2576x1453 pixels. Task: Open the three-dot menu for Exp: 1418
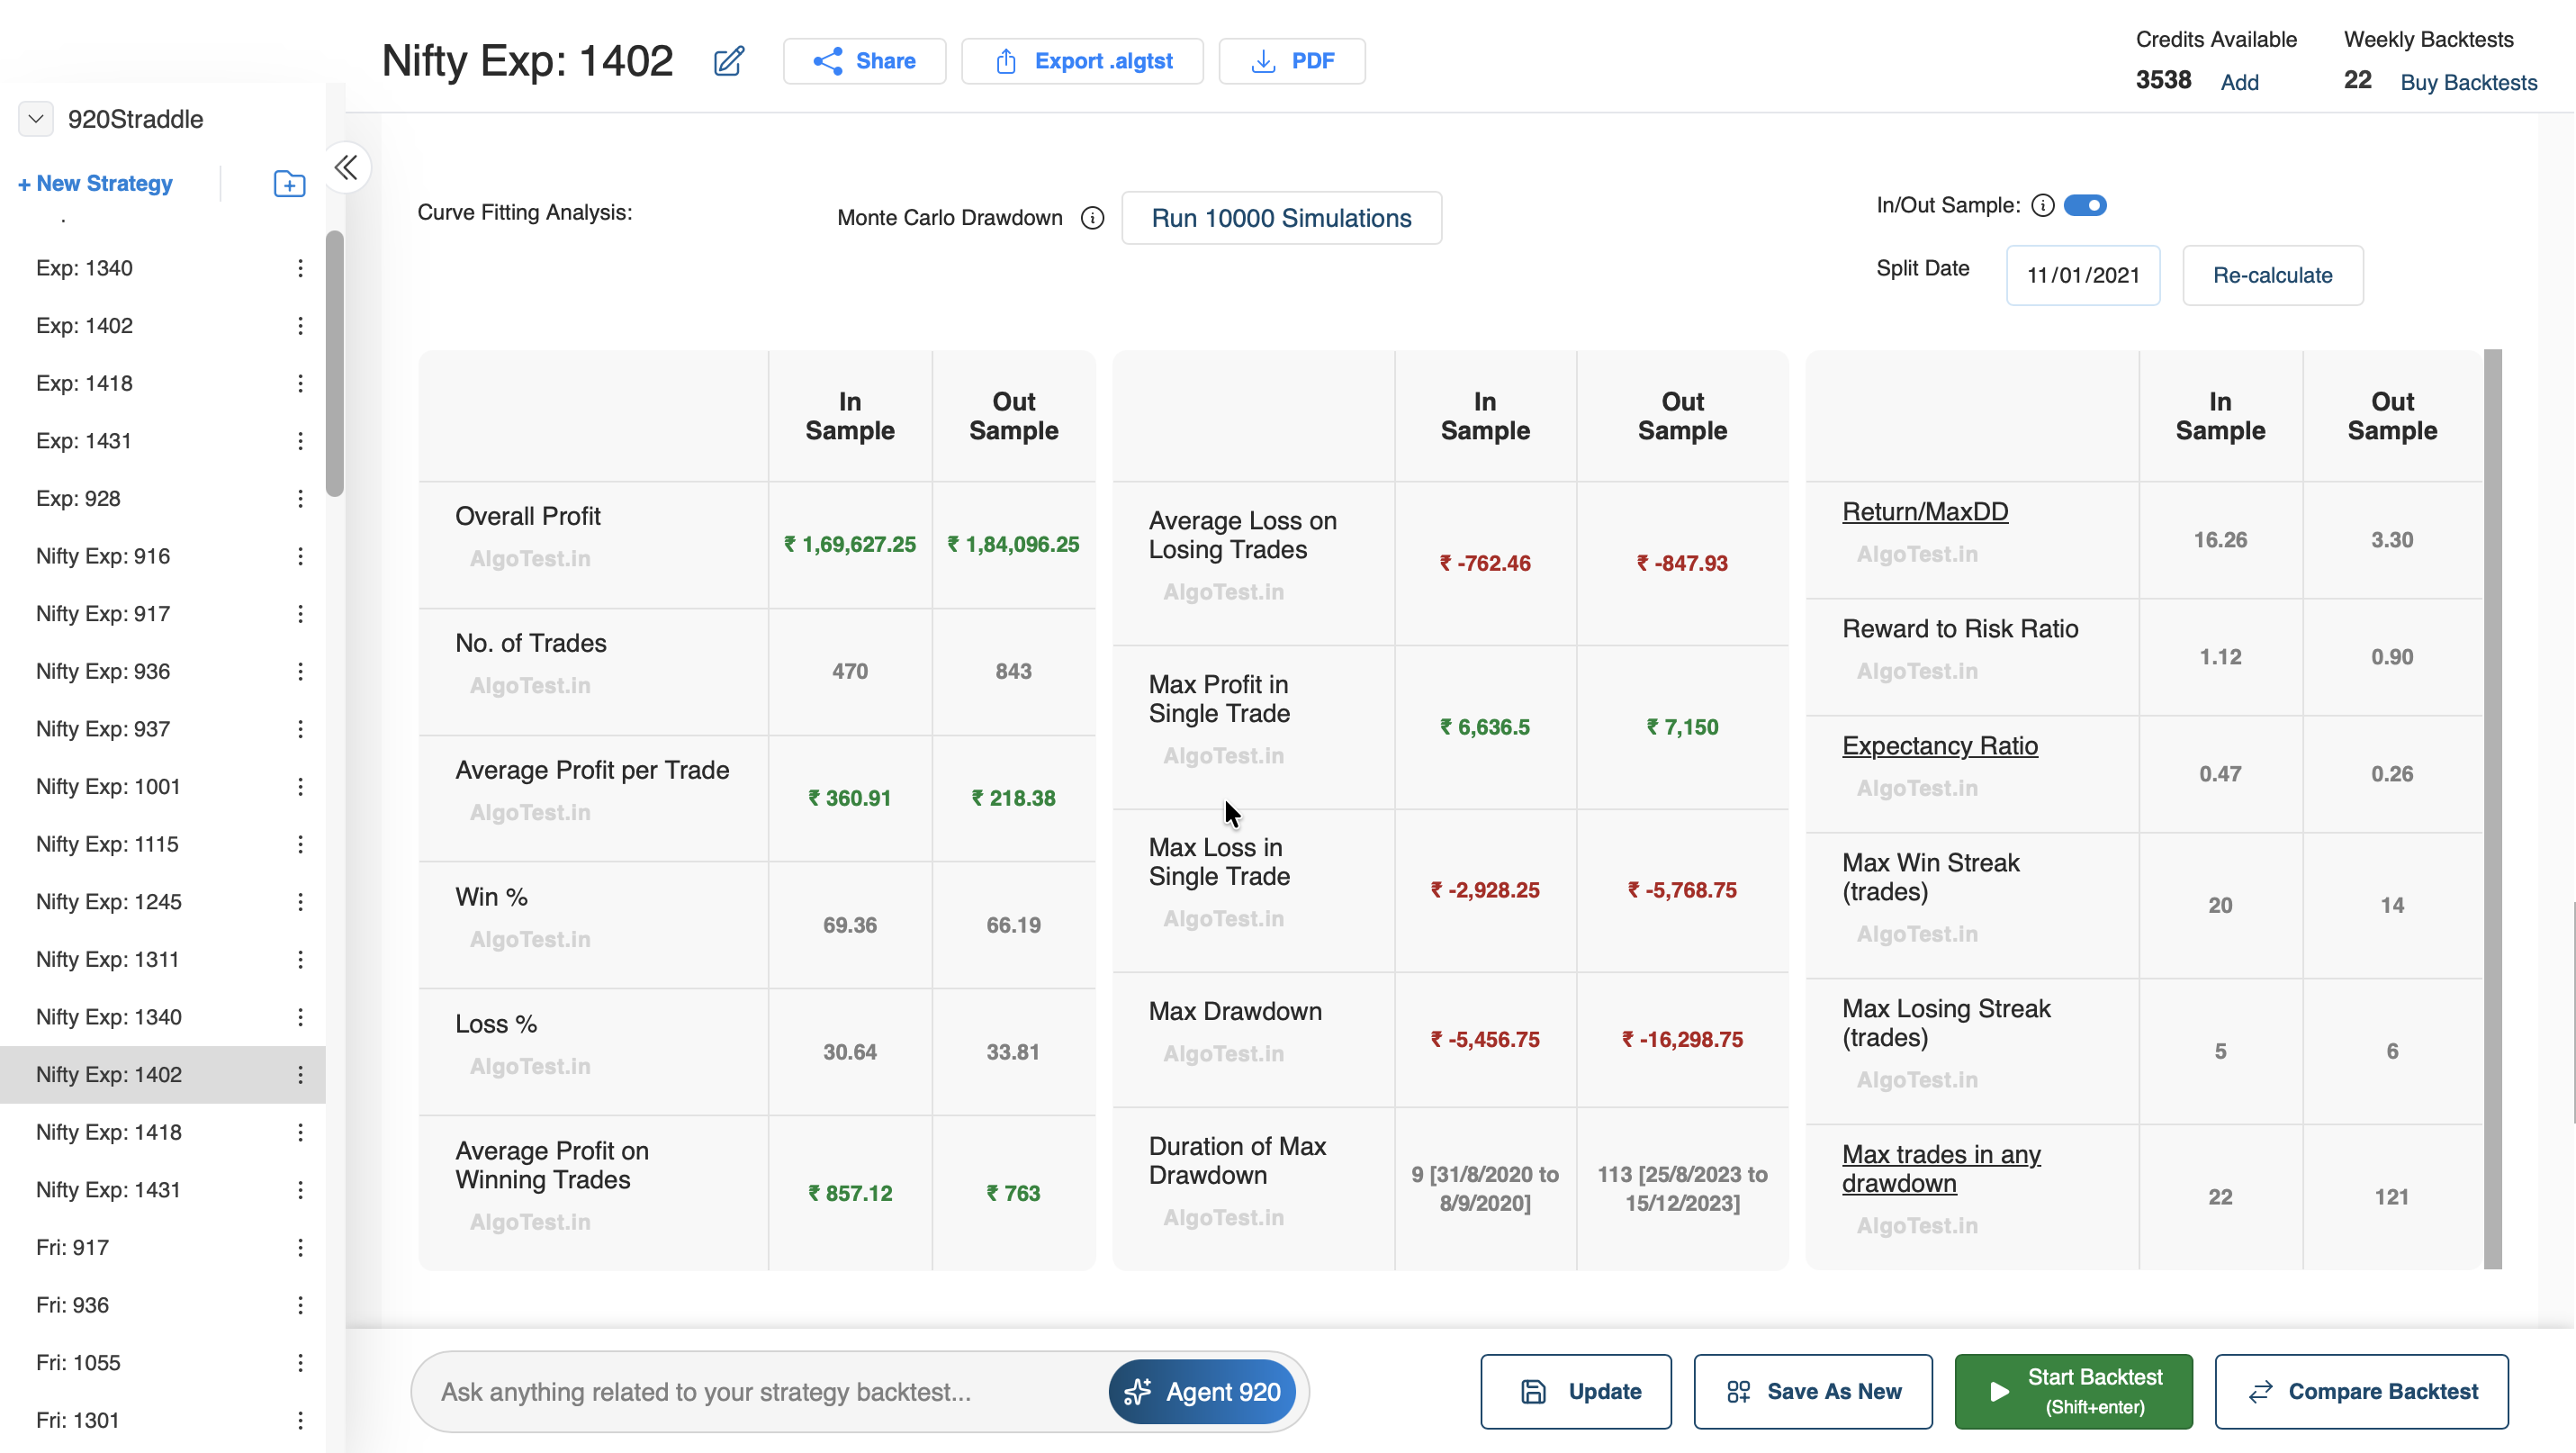tap(300, 384)
